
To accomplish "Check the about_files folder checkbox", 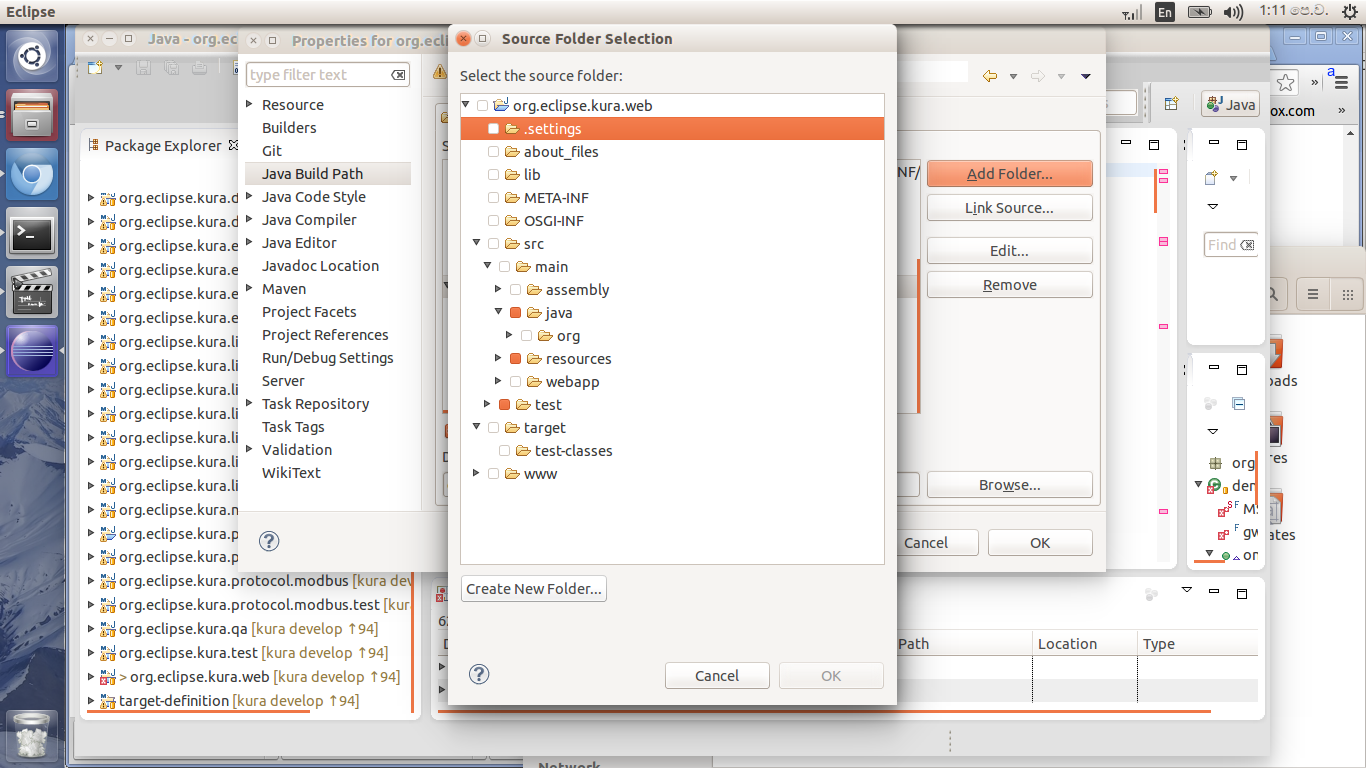I will 493,152.
